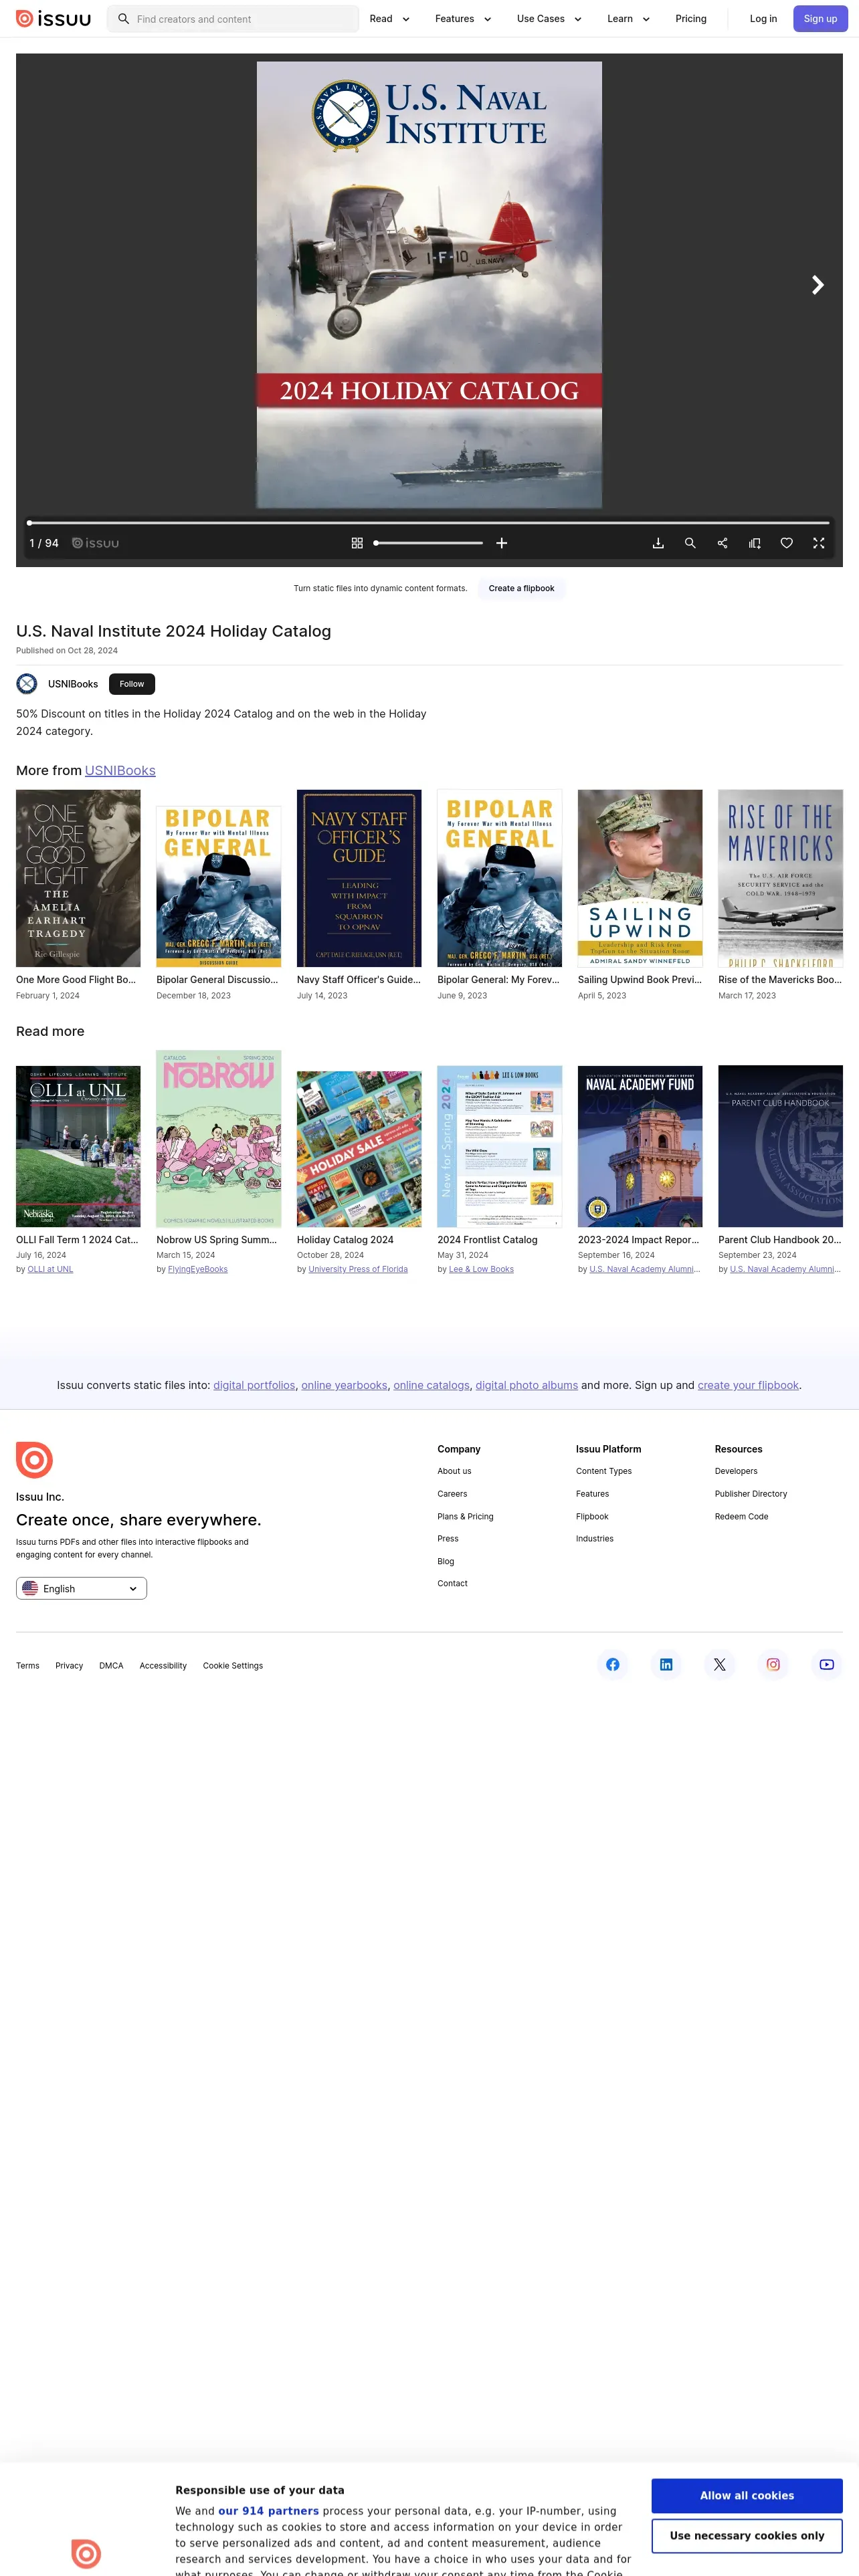The width and height of the screenshot is (859, 2576).
Task: Open Publisher Directory in footer
Action: pos(751,1494)
